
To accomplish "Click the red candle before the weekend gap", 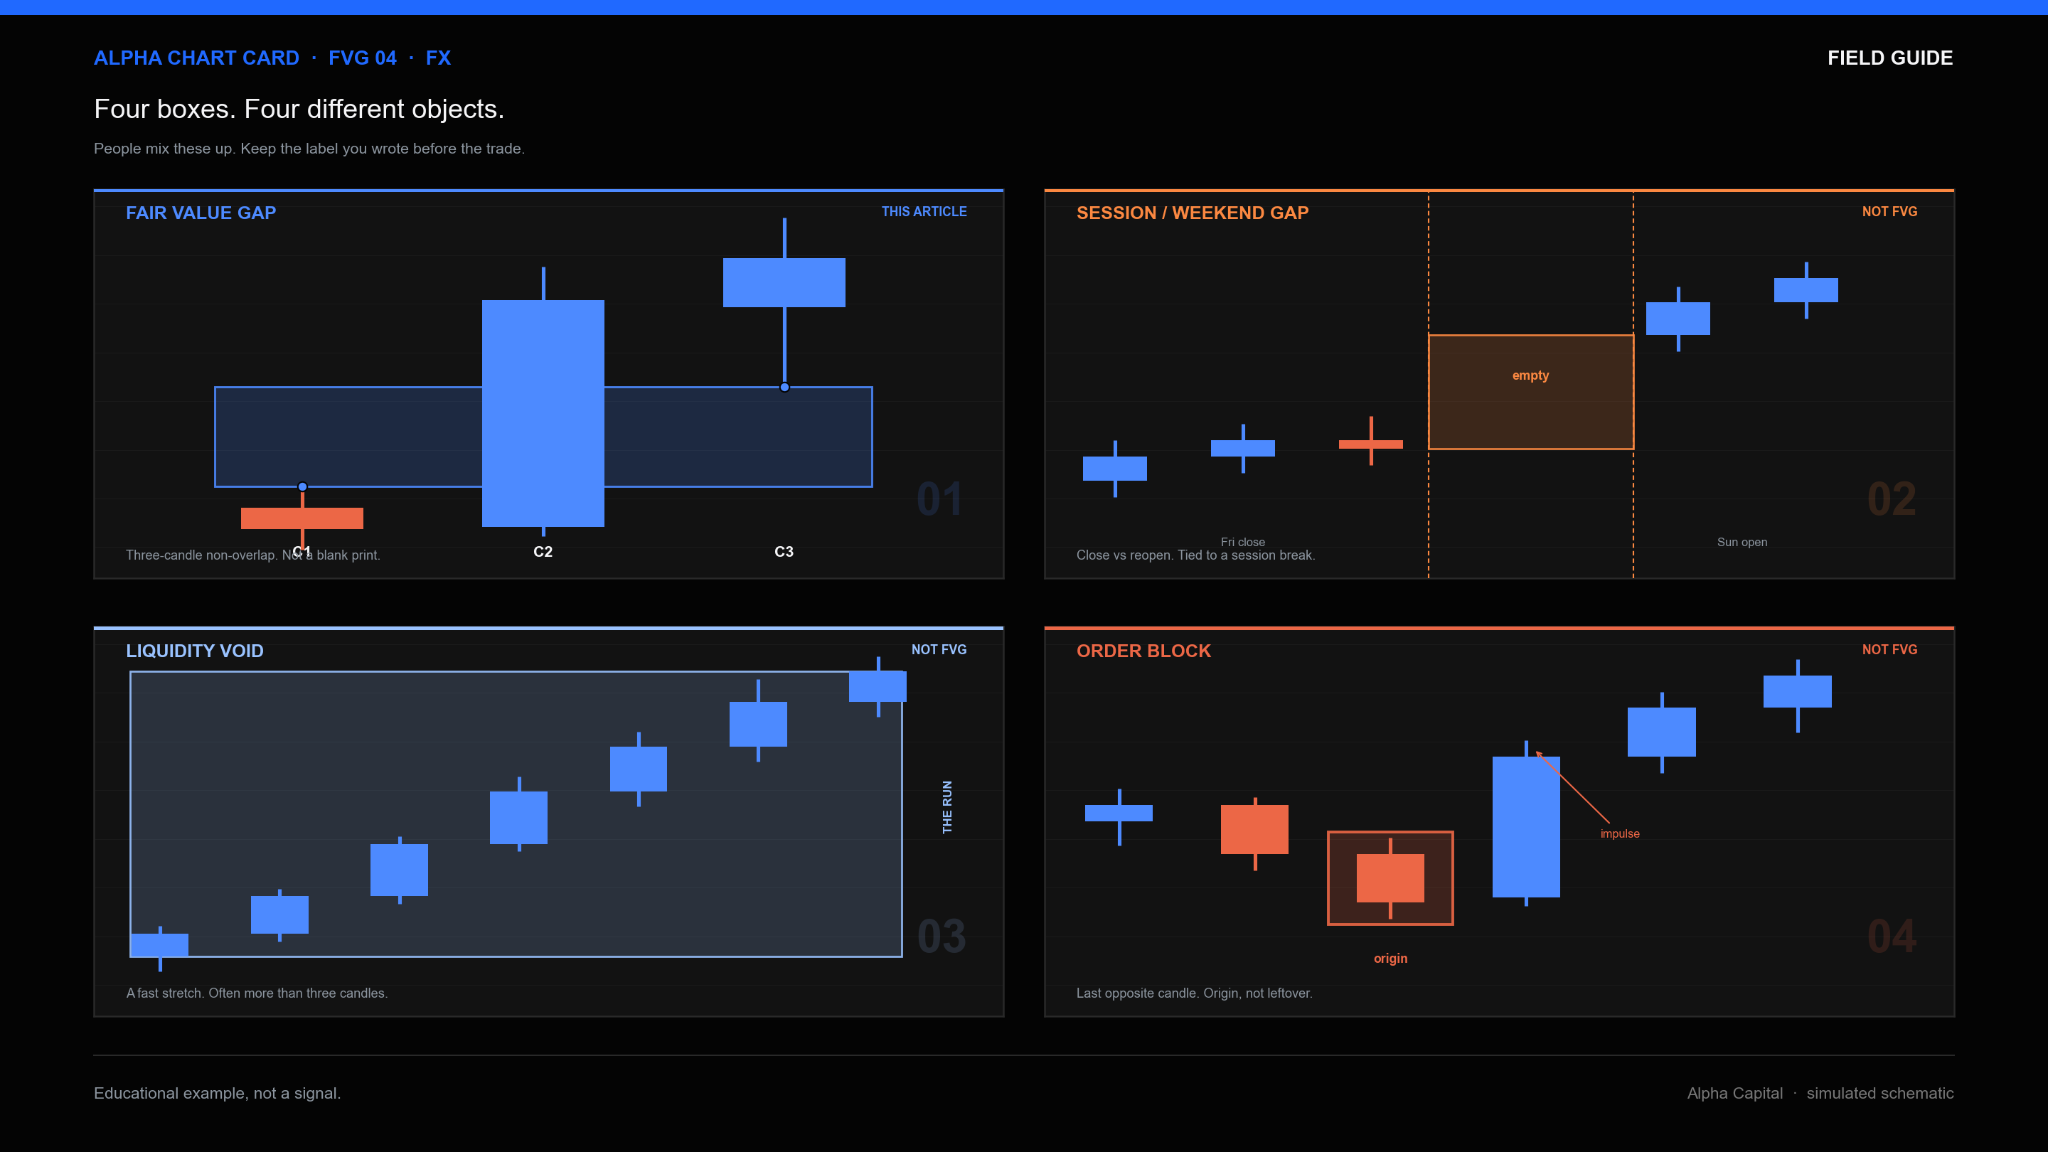I will pyautogui.click(x=1371, y=444).
